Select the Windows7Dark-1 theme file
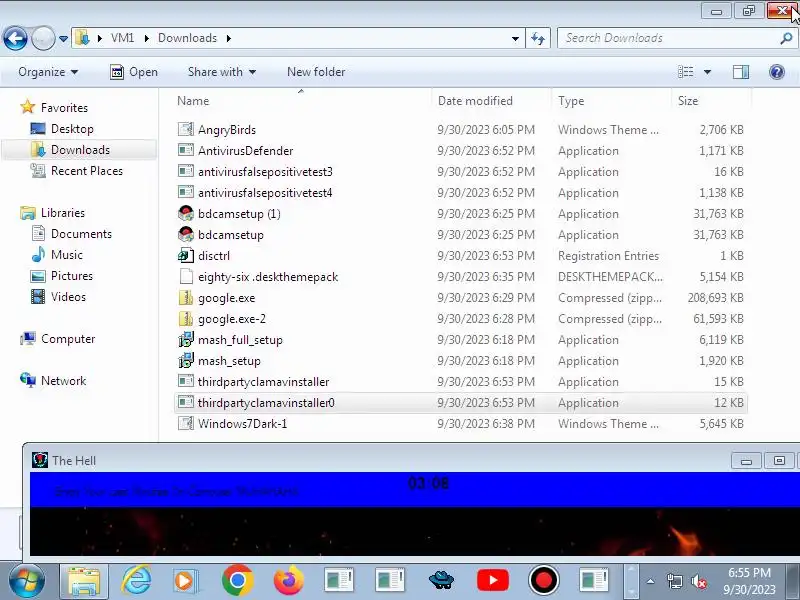The height and width of the screenshot is (600, 800). pos(242,423)
